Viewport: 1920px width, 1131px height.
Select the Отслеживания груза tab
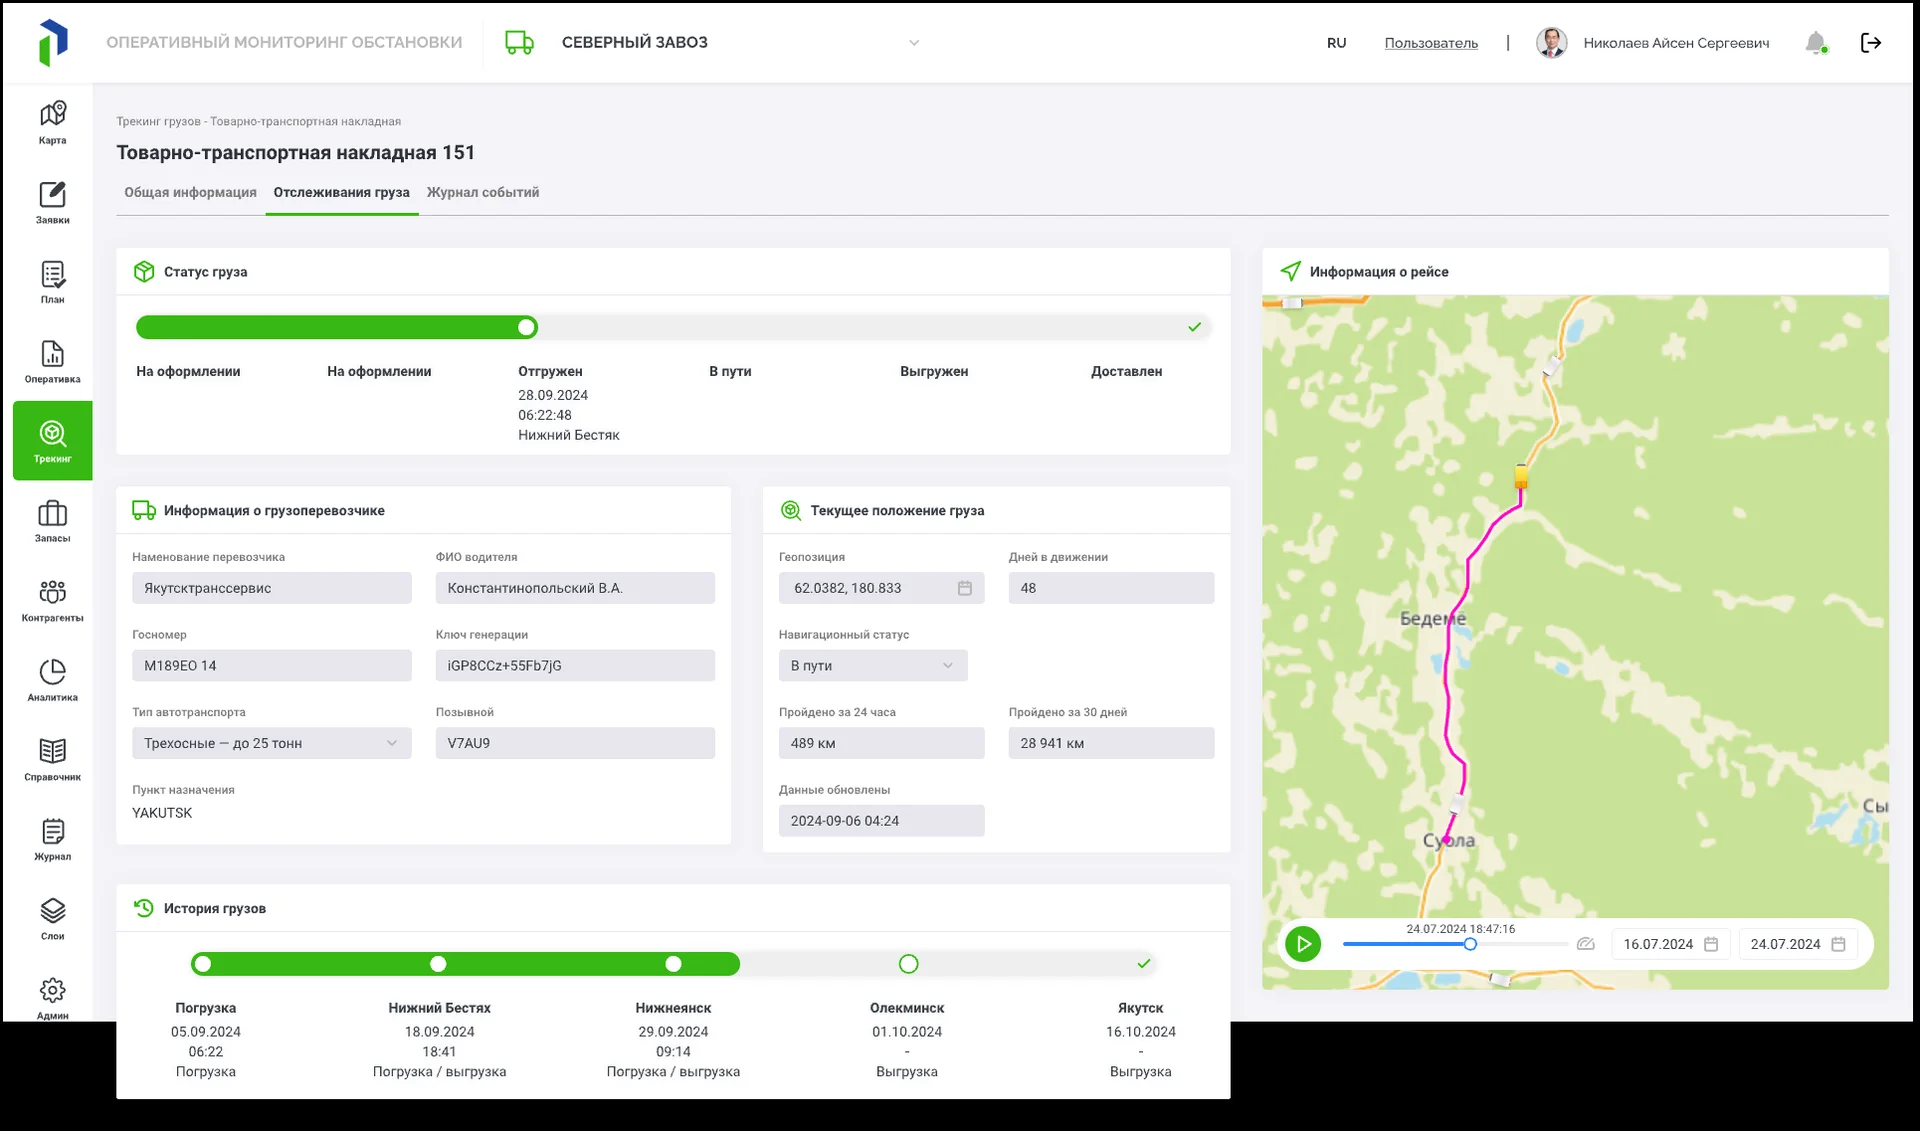pos(342,192)
